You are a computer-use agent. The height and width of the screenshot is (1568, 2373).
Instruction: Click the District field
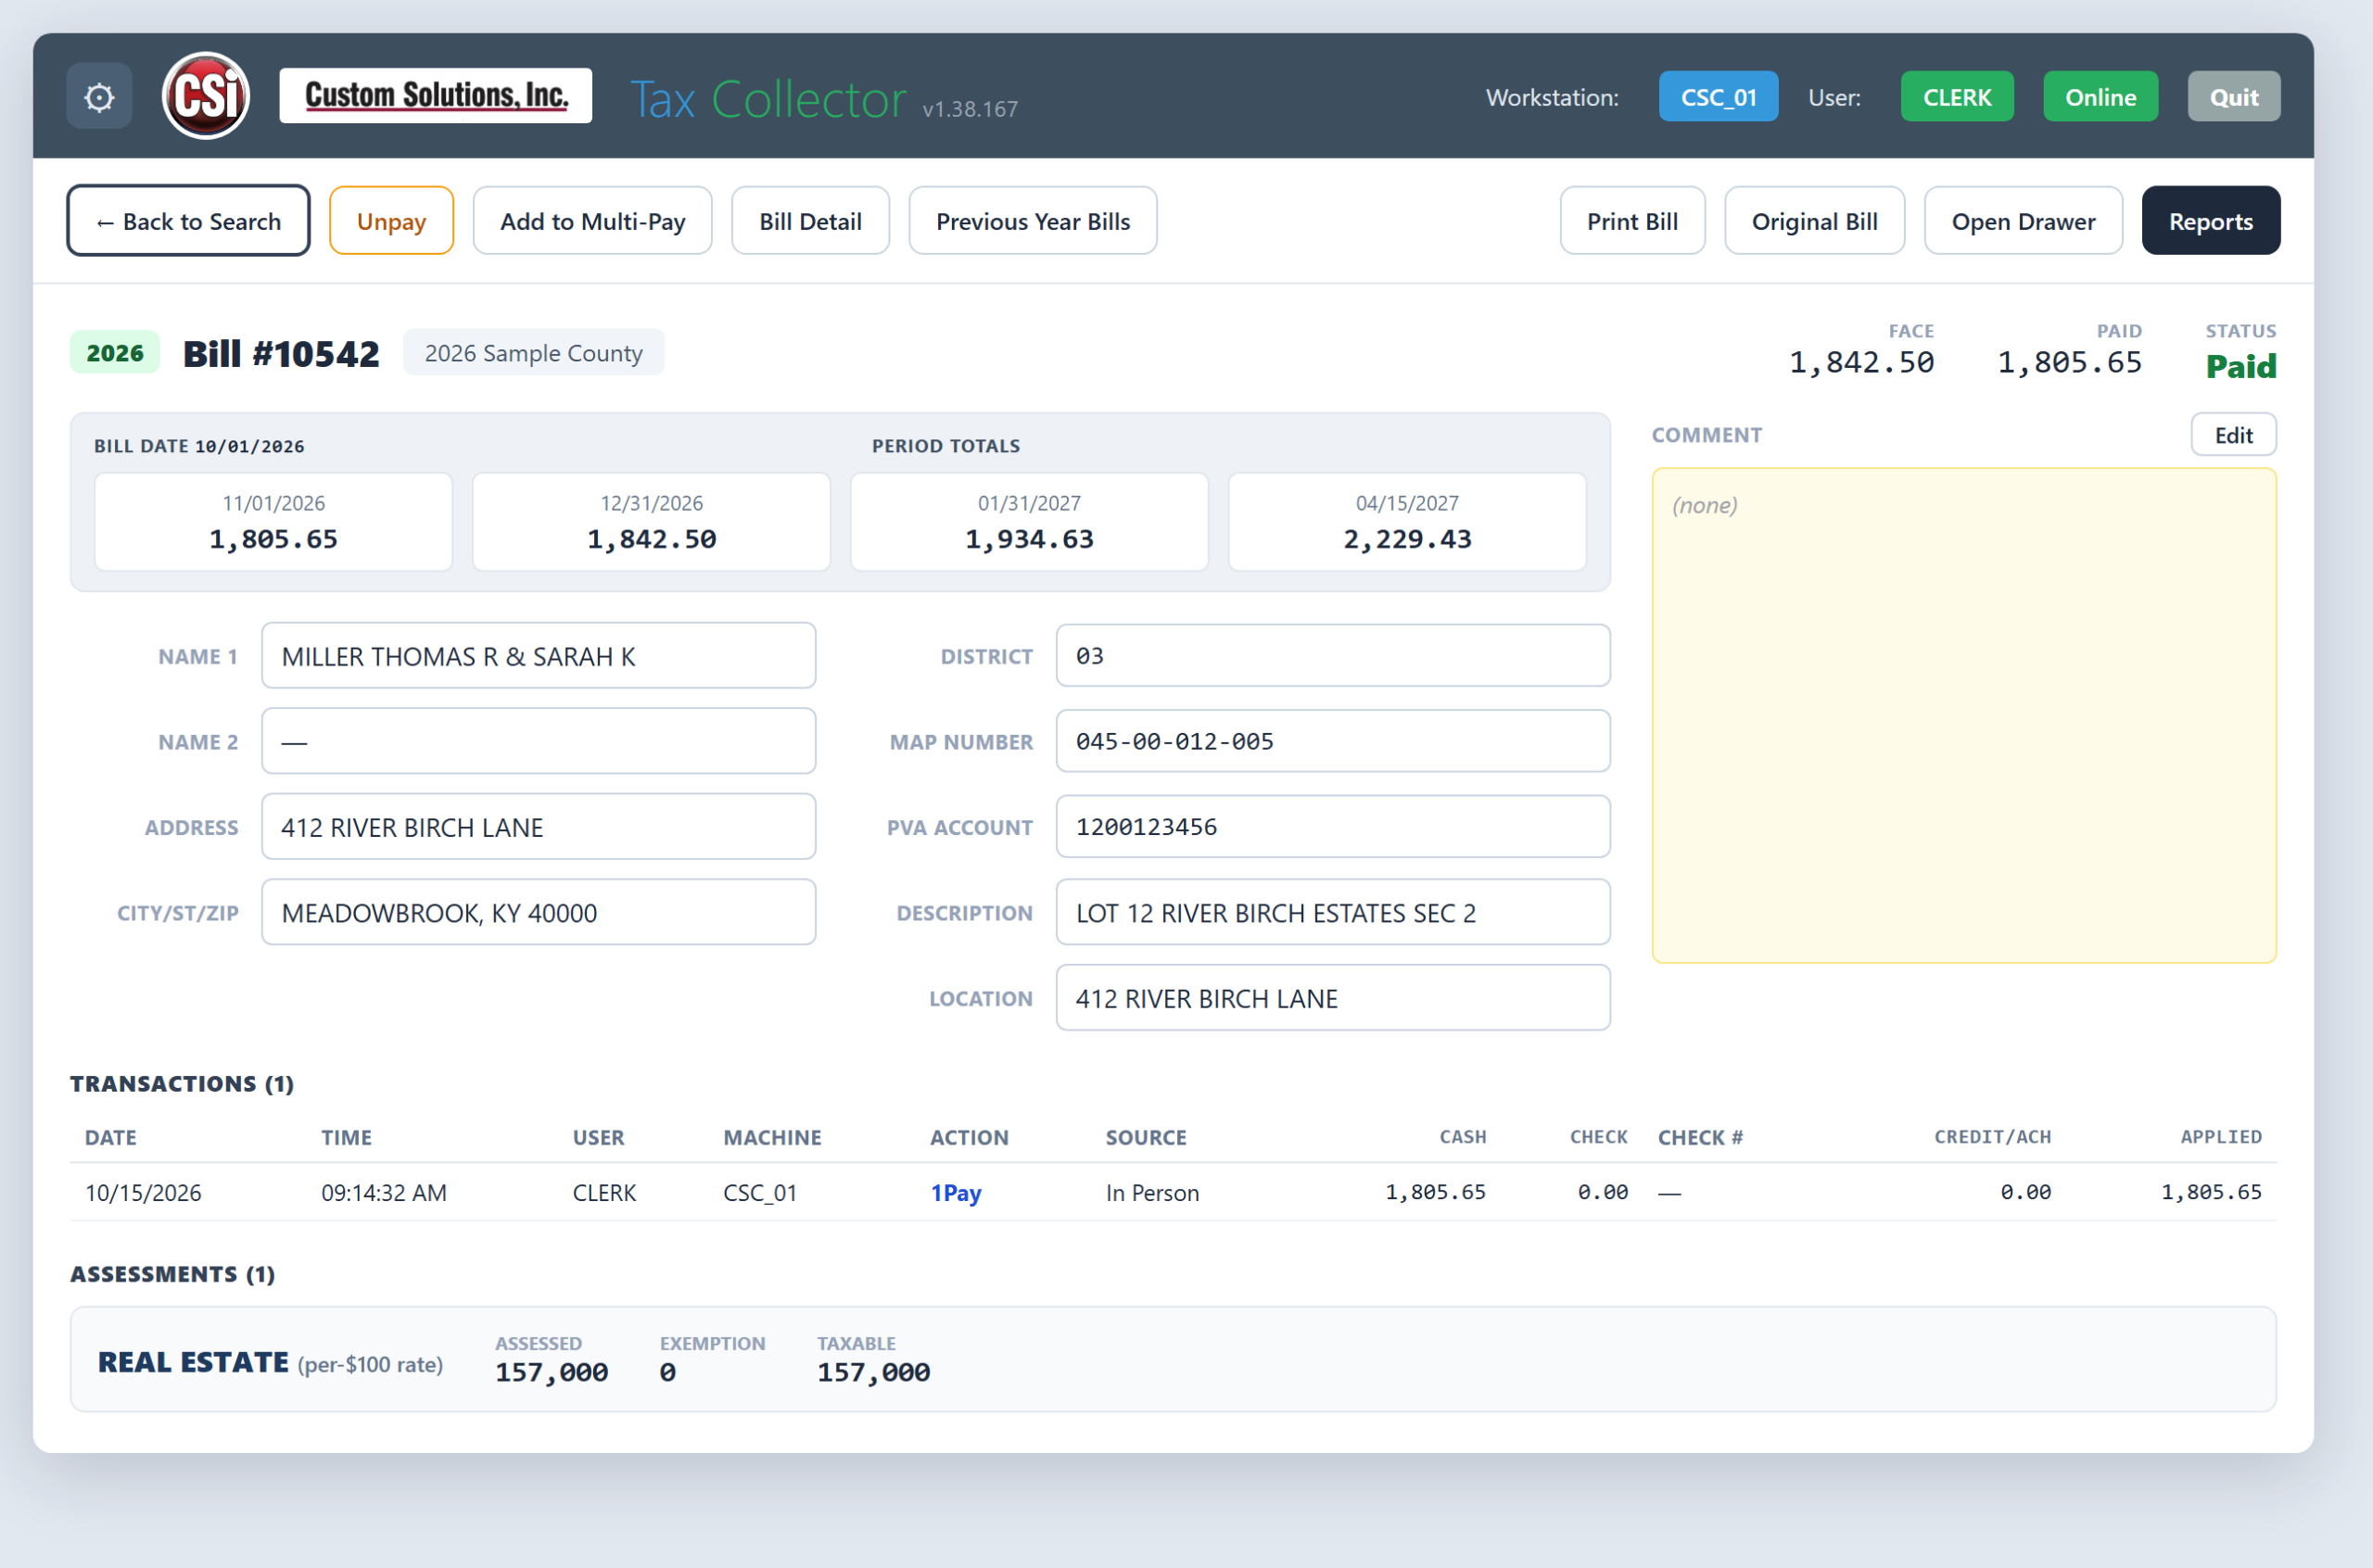pyautogui.click(x=1333, y=656)
